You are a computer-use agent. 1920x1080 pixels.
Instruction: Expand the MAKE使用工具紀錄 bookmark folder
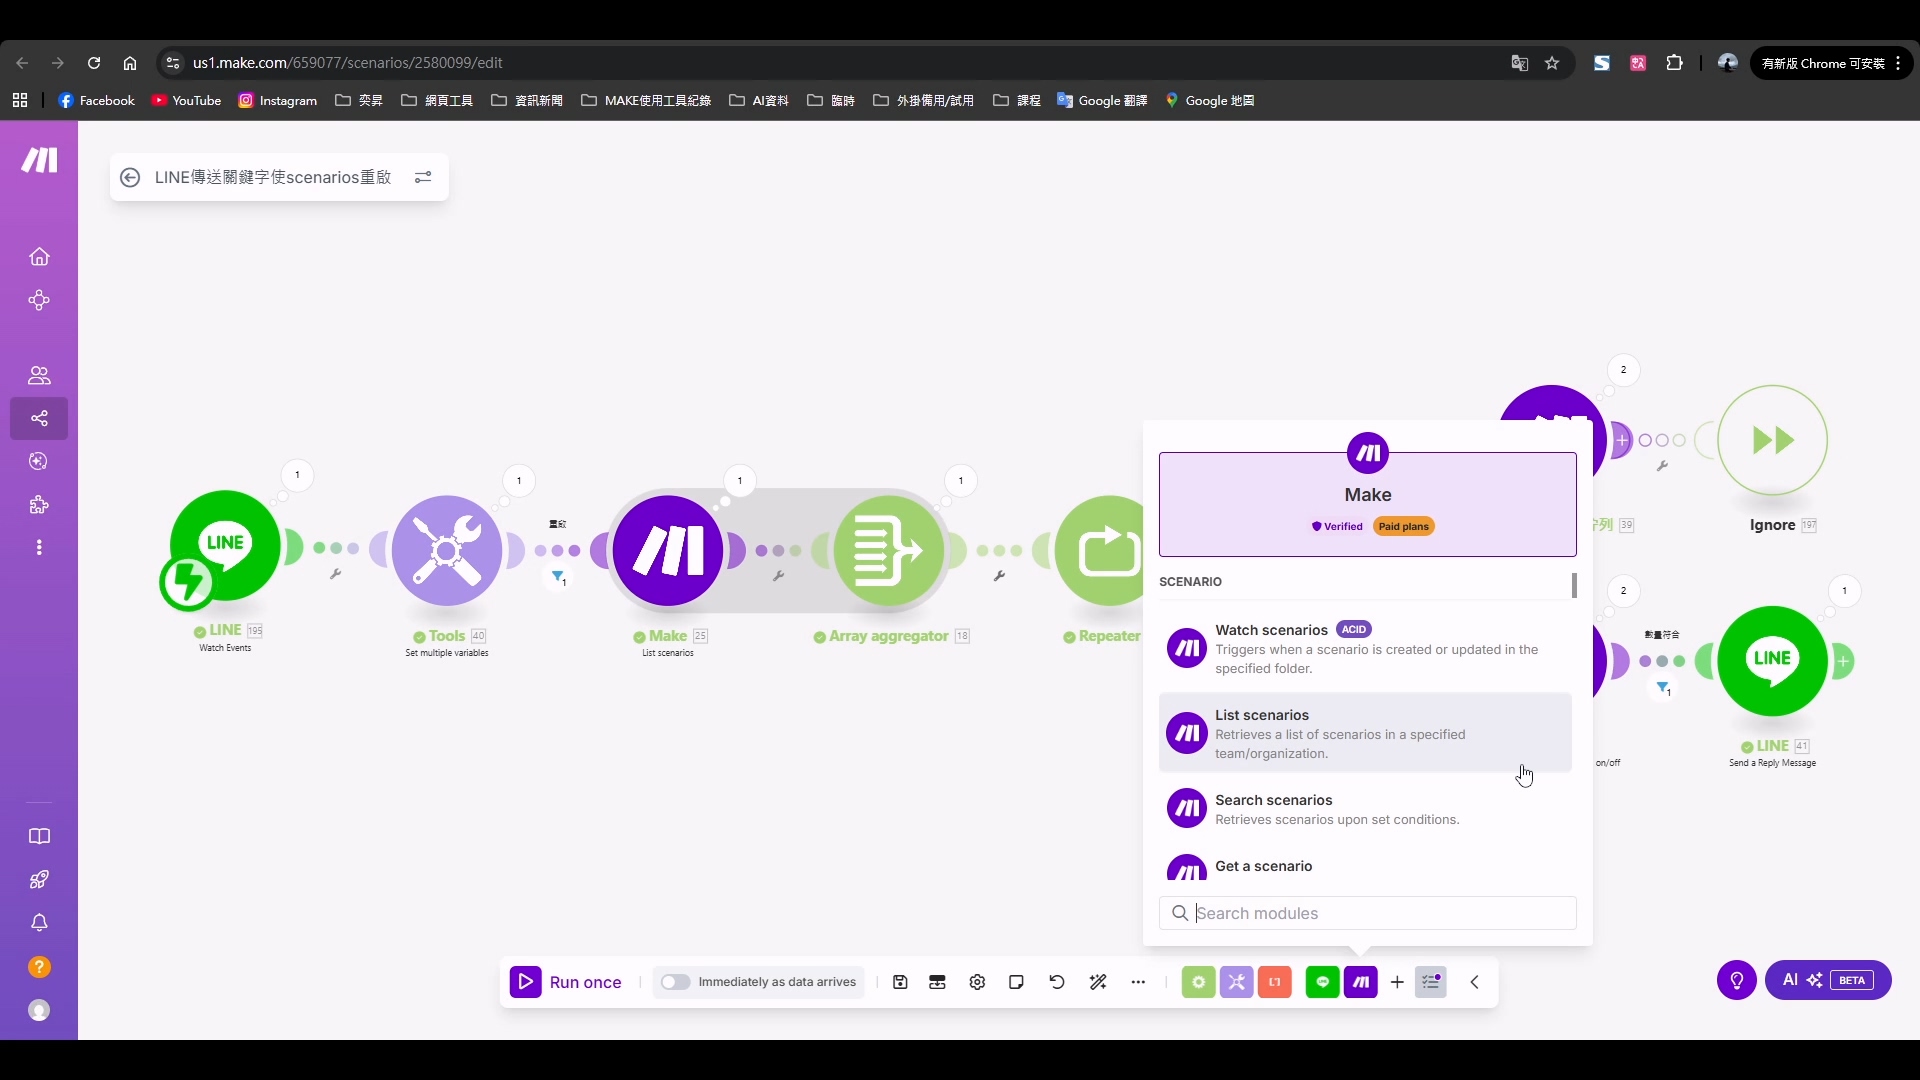point(646,101)
